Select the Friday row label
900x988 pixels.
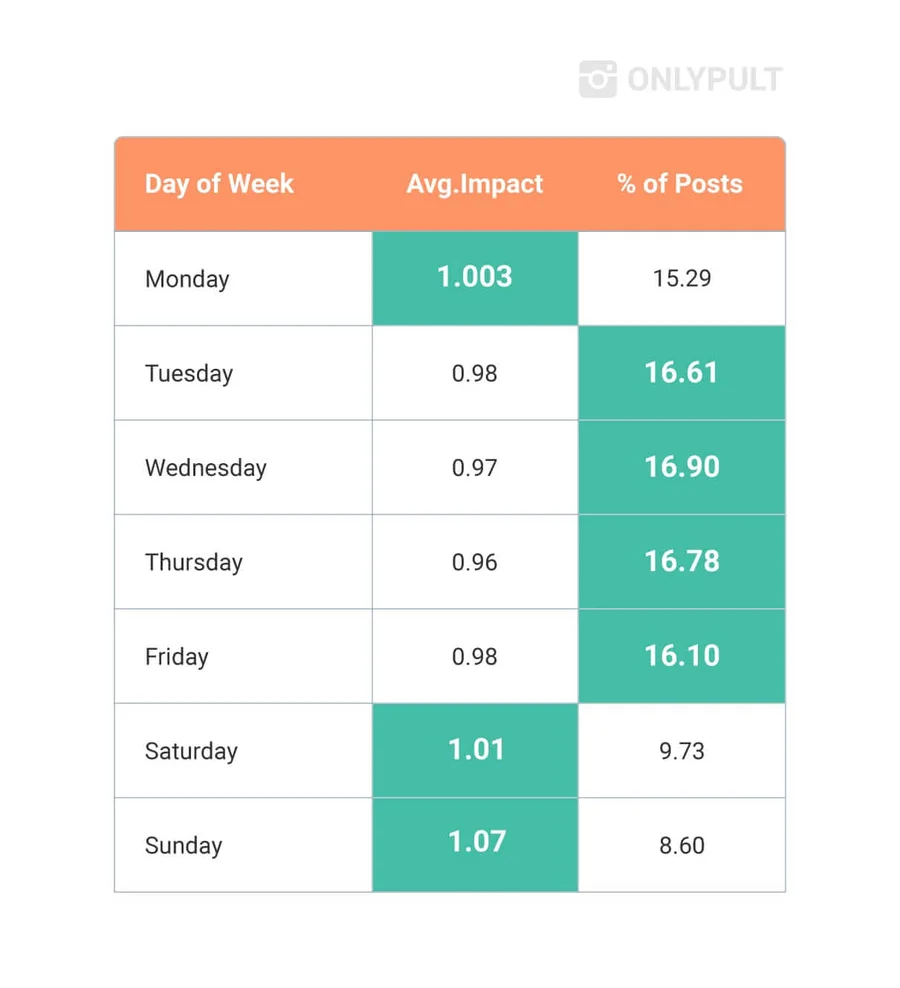point(177,657)
